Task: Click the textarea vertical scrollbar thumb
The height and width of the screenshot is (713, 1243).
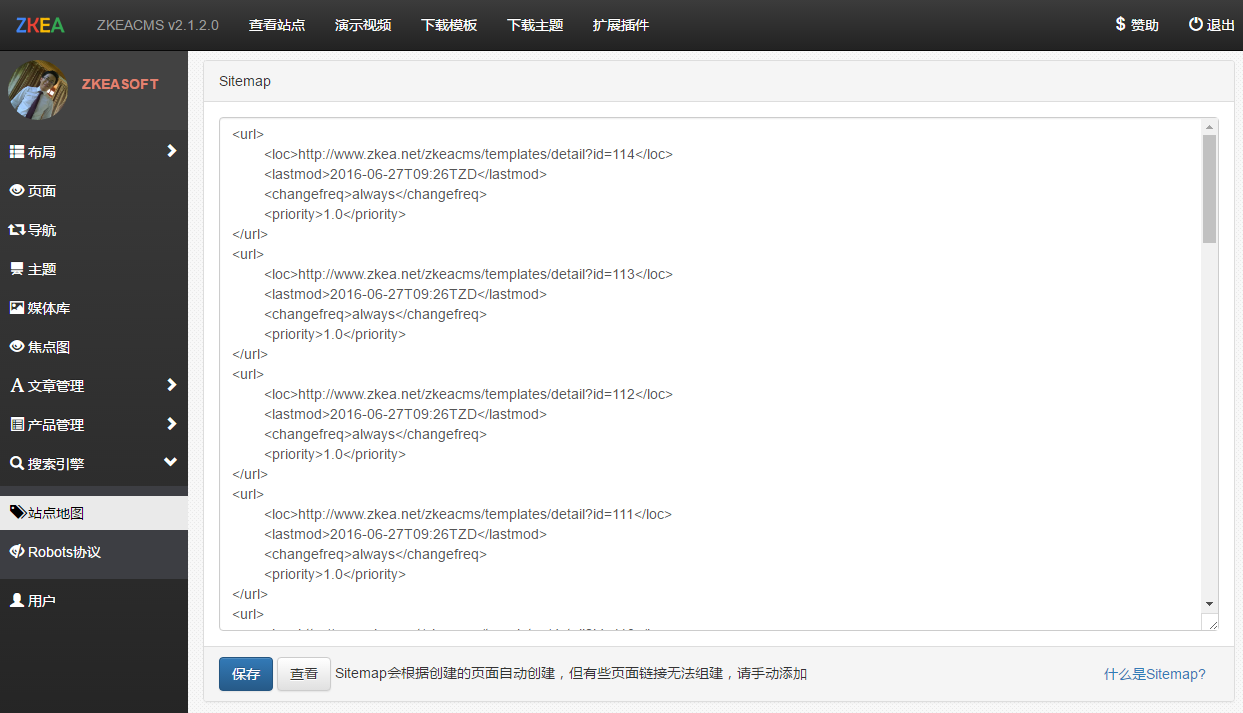Action: tap(1210, 188)
